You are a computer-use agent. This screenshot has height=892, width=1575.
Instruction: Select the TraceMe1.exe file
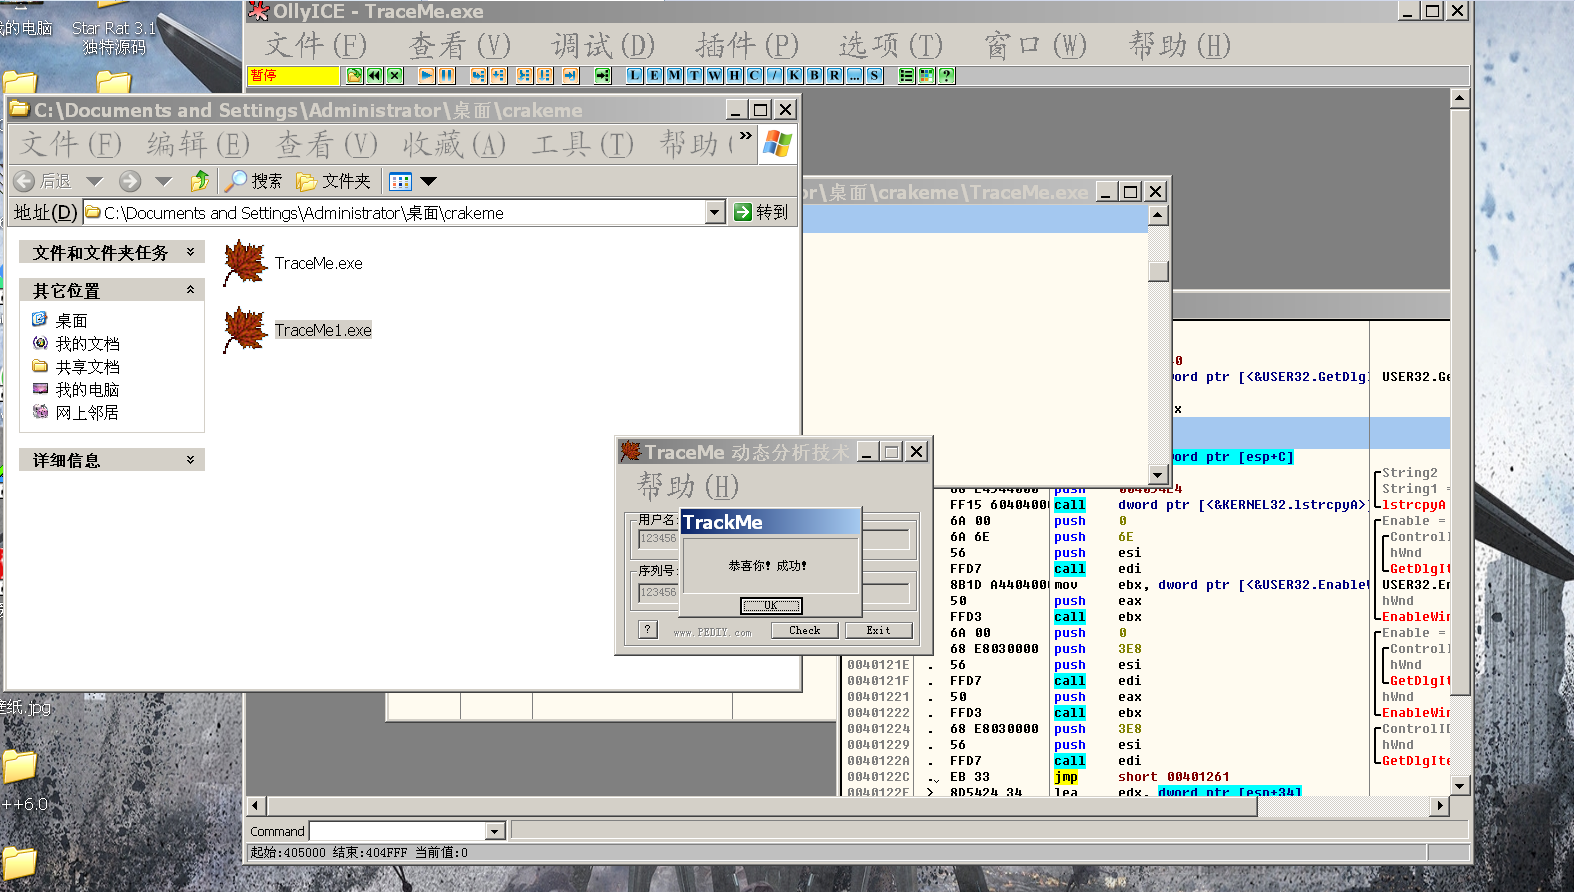pos(298,330)
